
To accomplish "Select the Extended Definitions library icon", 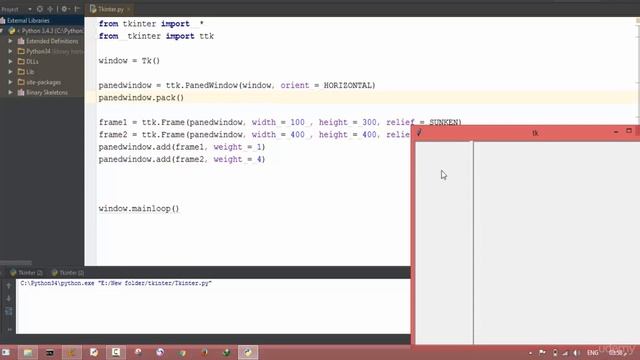I will click(21, 41).
